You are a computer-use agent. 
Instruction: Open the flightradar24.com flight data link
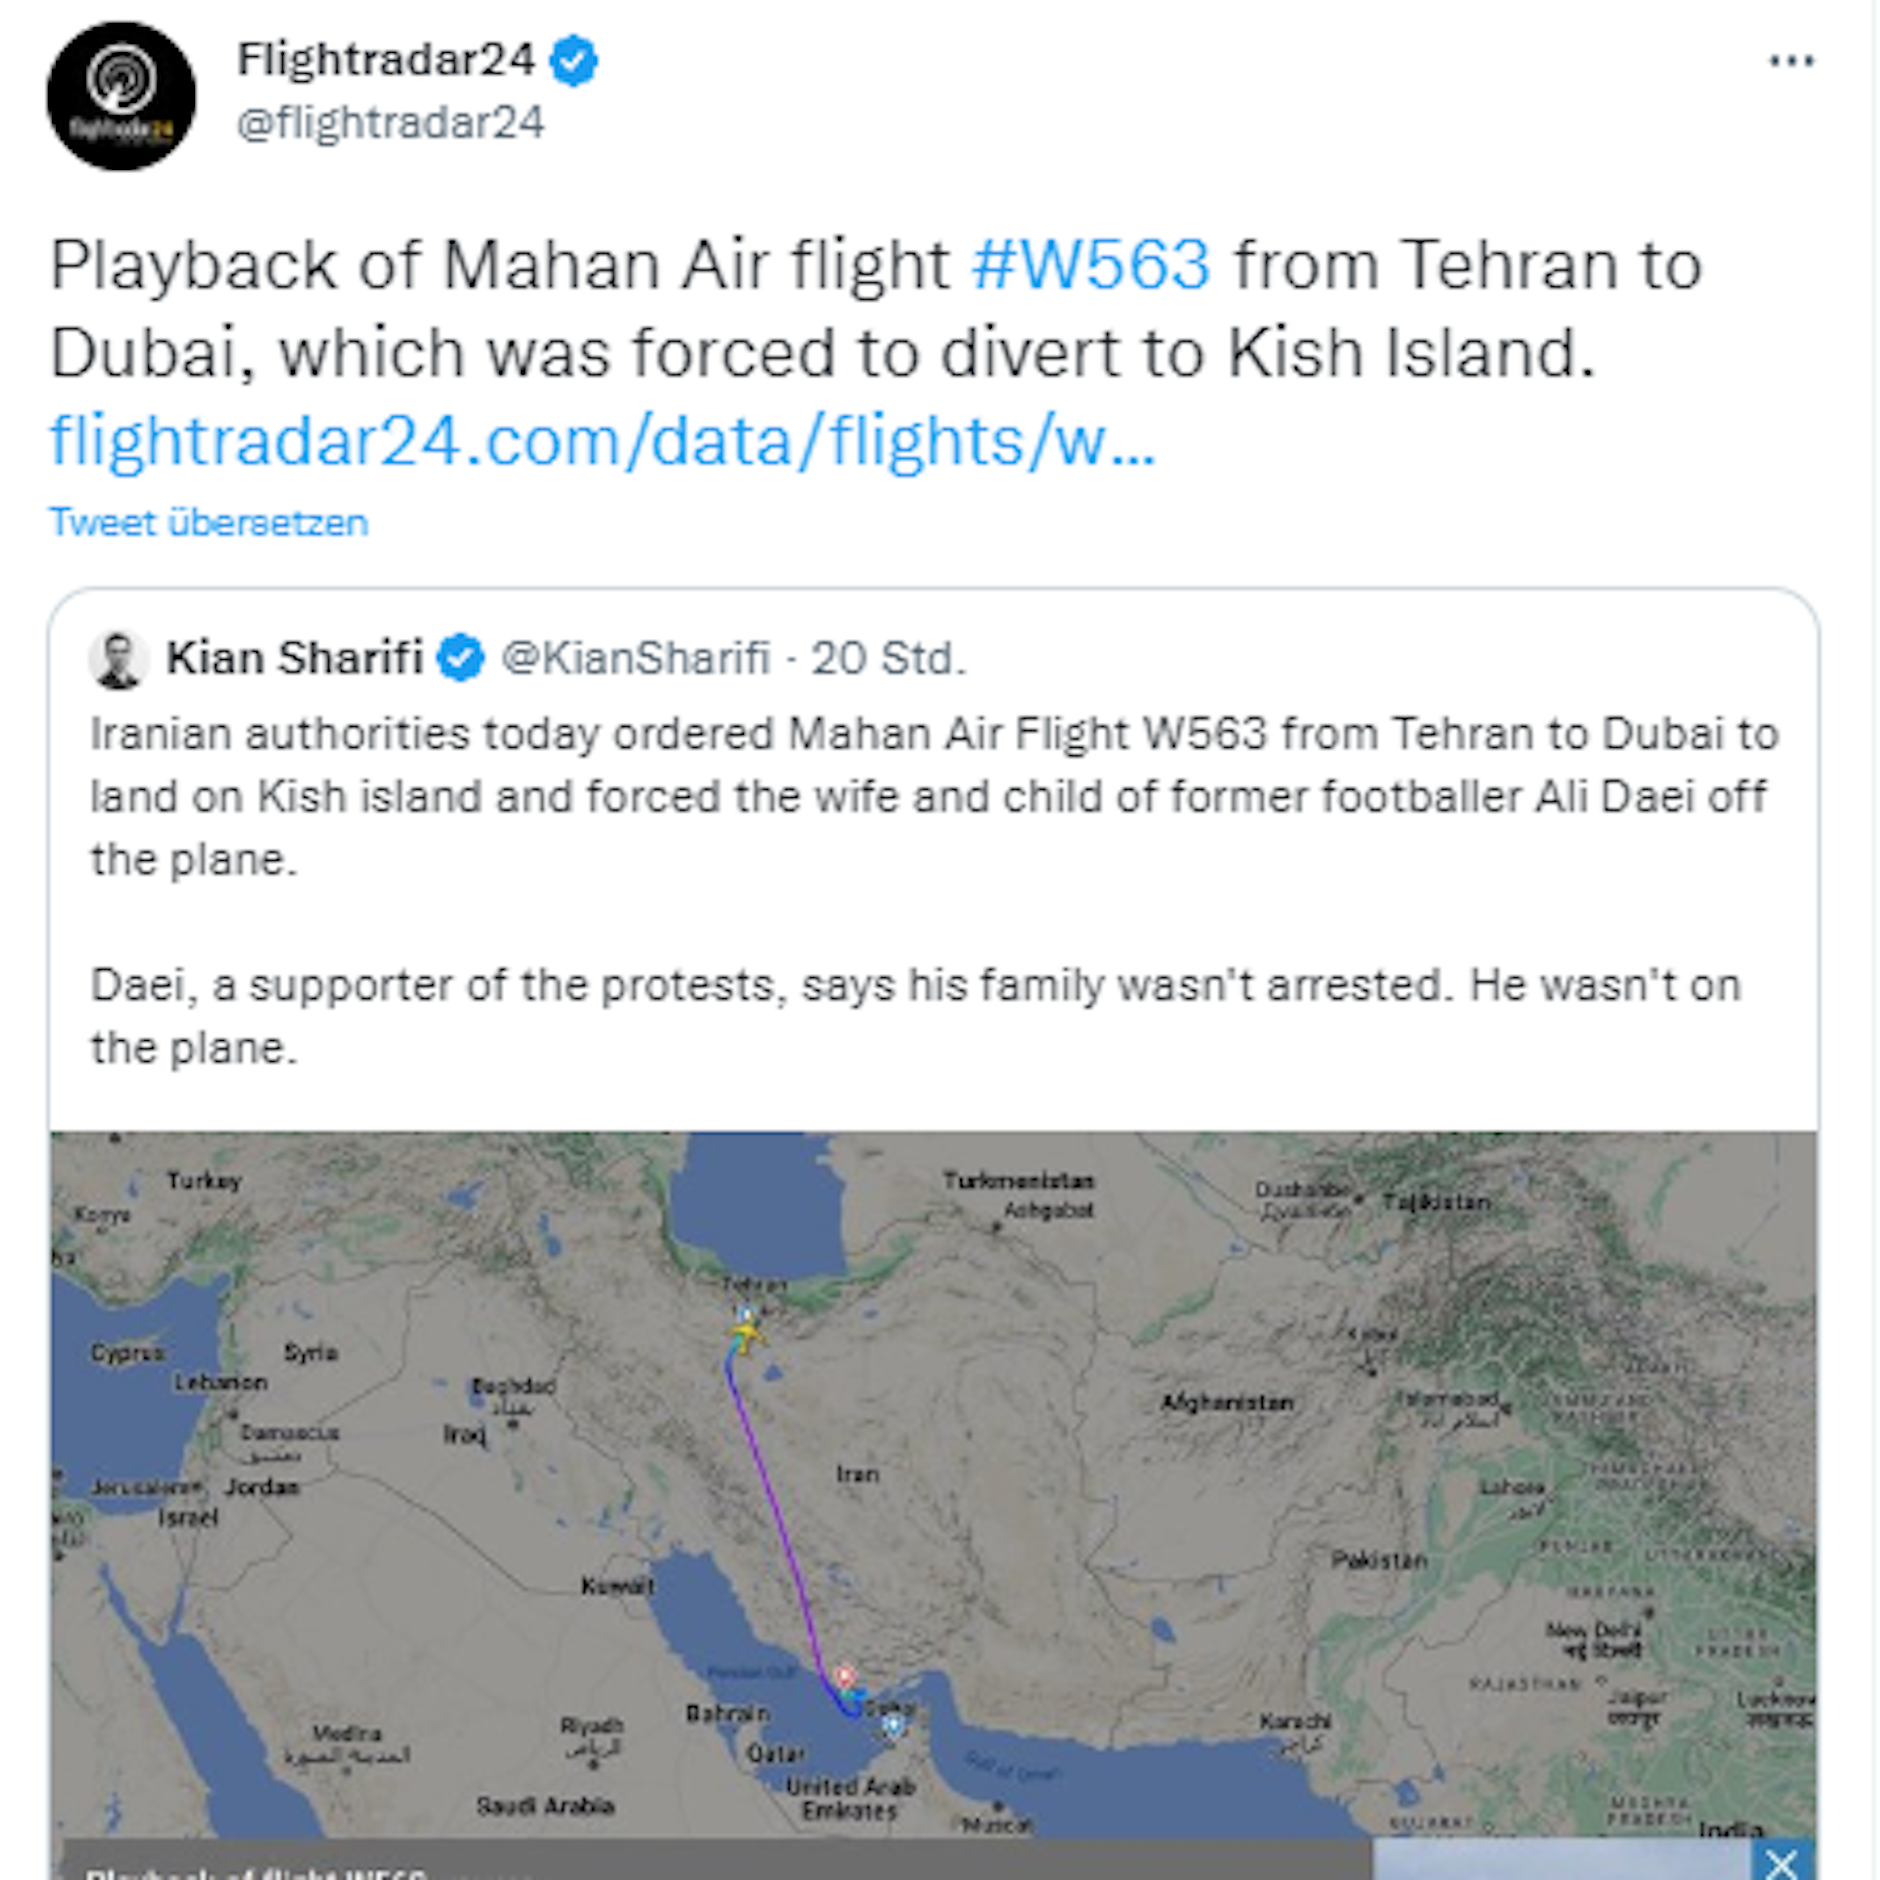tap(600, 438)
